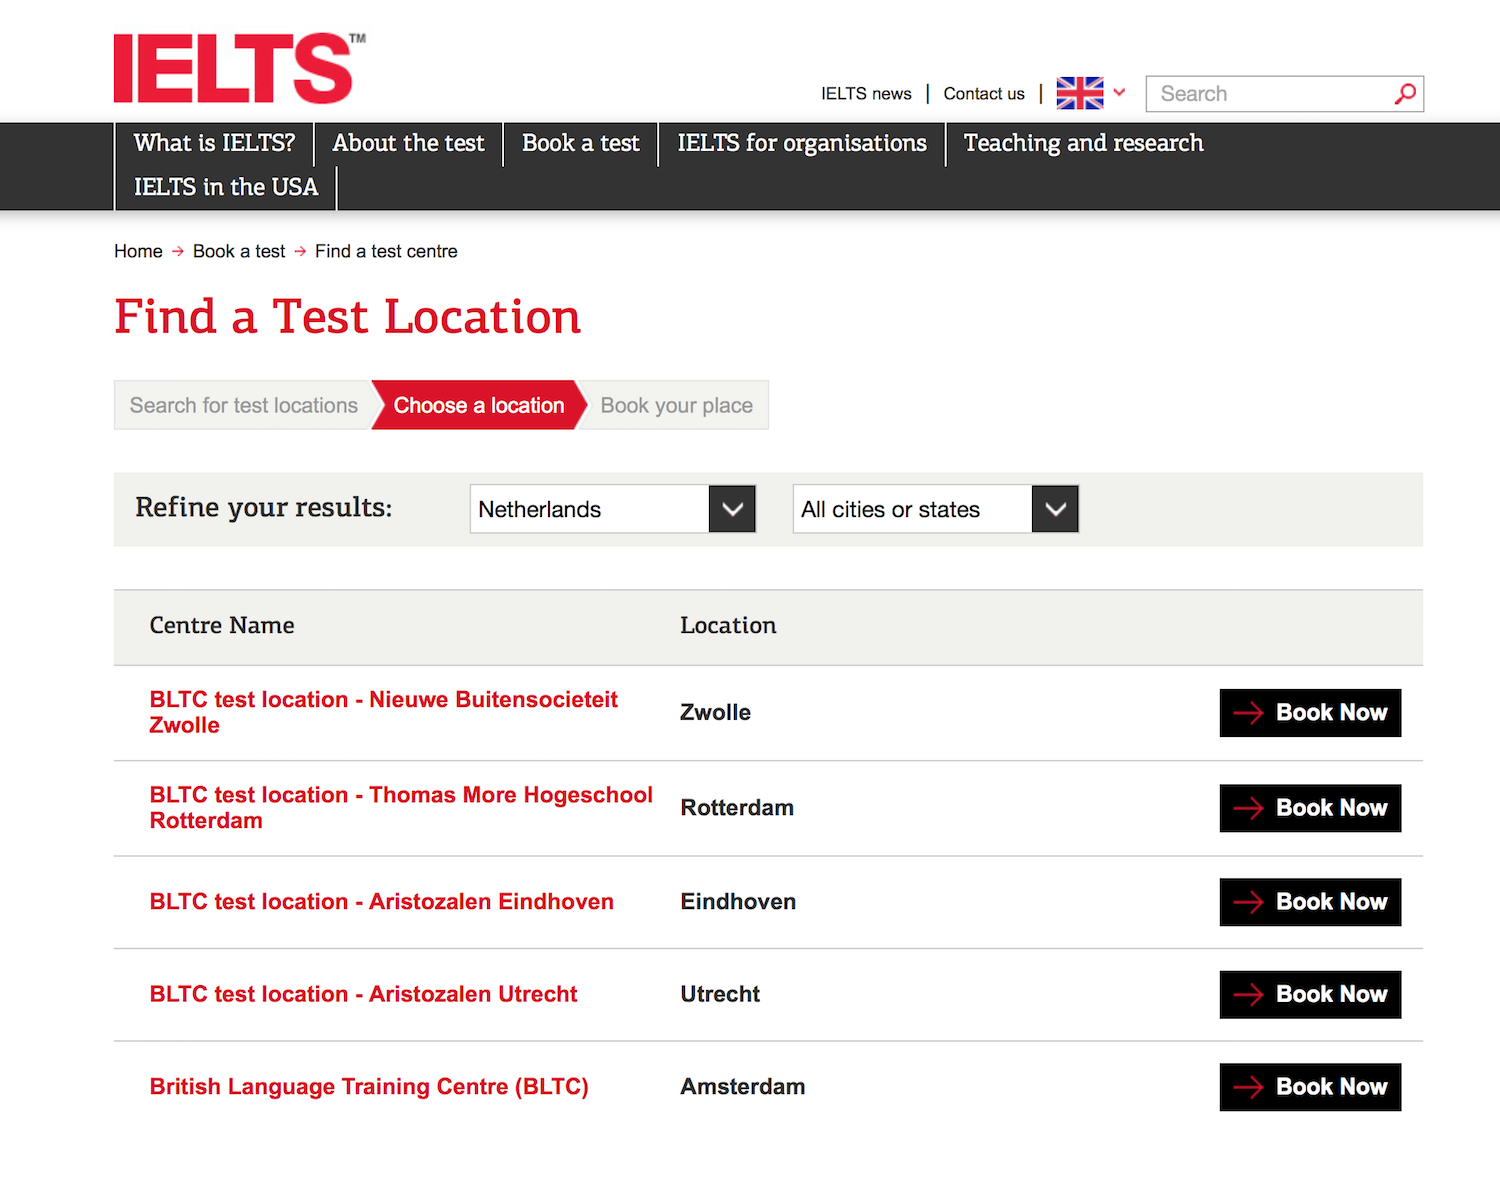This screenshot has height=1194, width=1500.
Task: Open the Contact us link
Action: [984, 94]
